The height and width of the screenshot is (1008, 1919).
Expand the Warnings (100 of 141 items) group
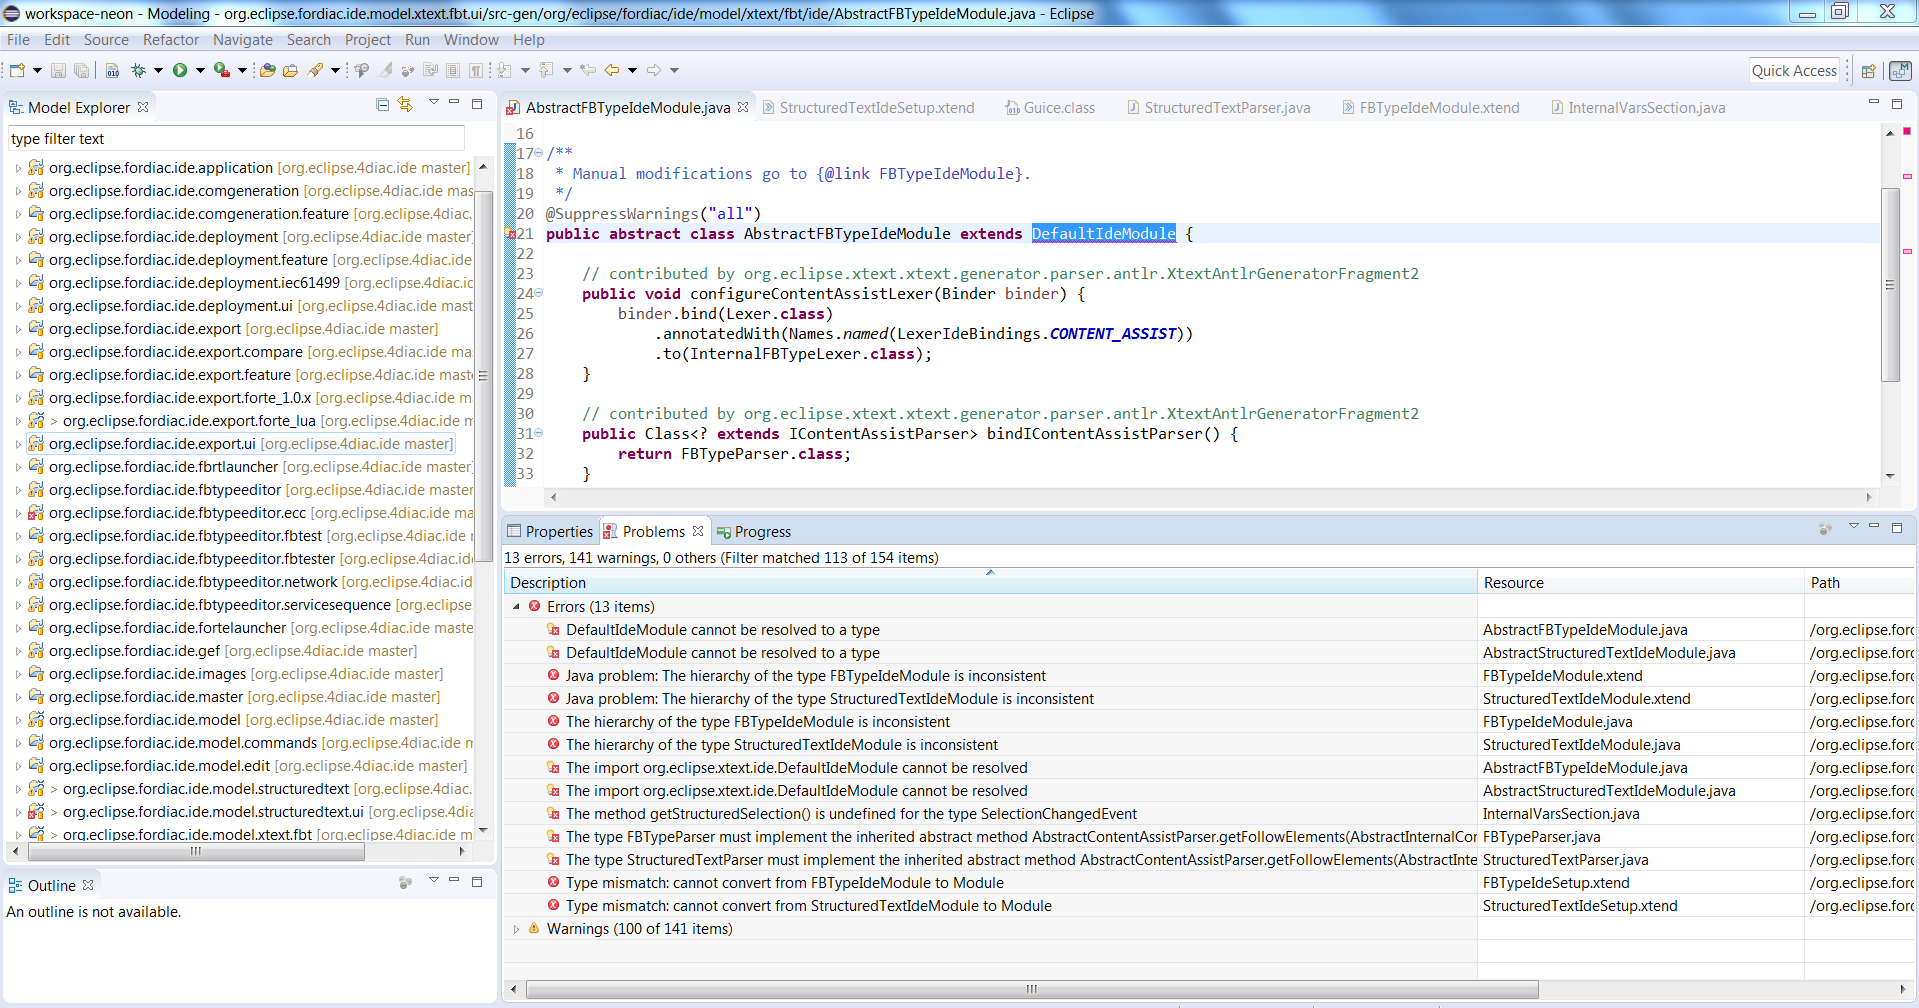coord(516,929)
